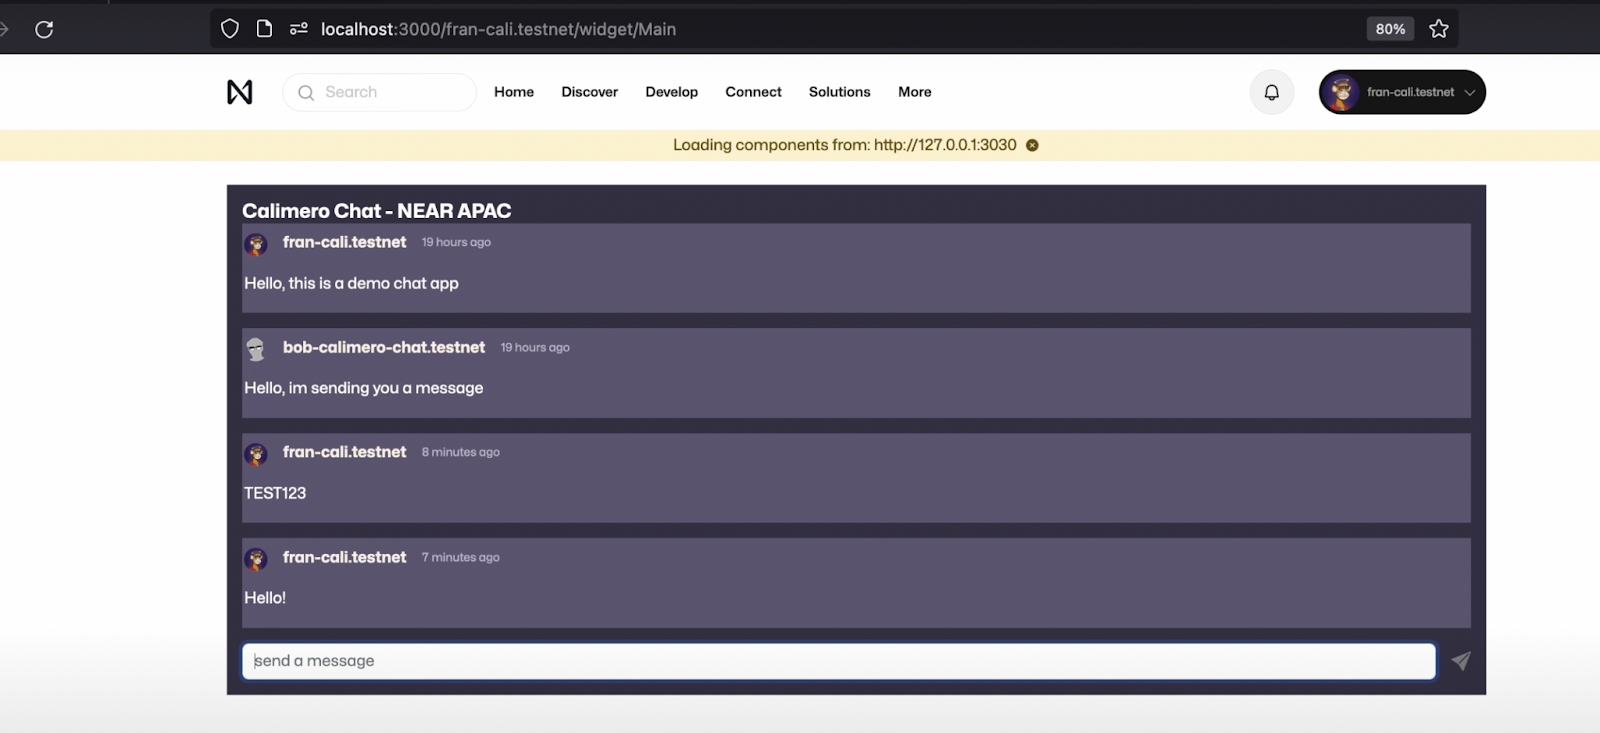This screenshot has width=1600, height=733.
Task: Open fran-cali.testnet name on 19 hours ago message
Action: tap(344, 242)
